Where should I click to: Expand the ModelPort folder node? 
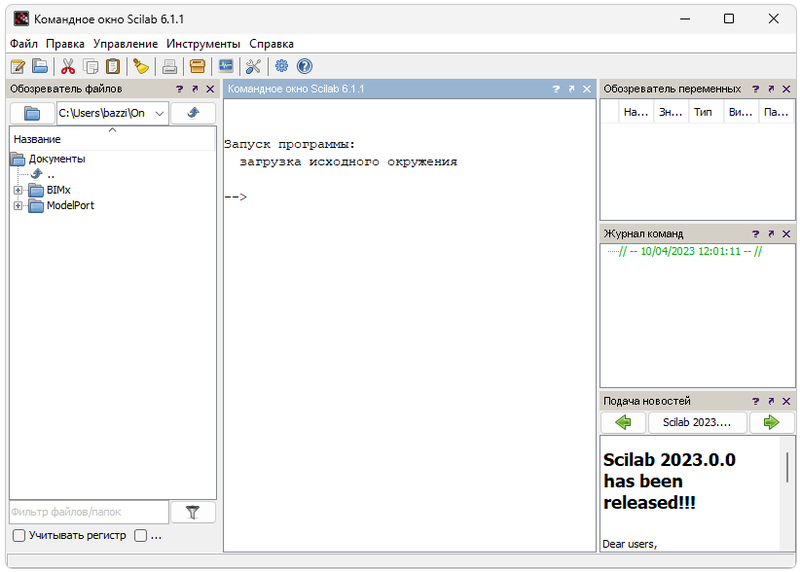(17, 206)
